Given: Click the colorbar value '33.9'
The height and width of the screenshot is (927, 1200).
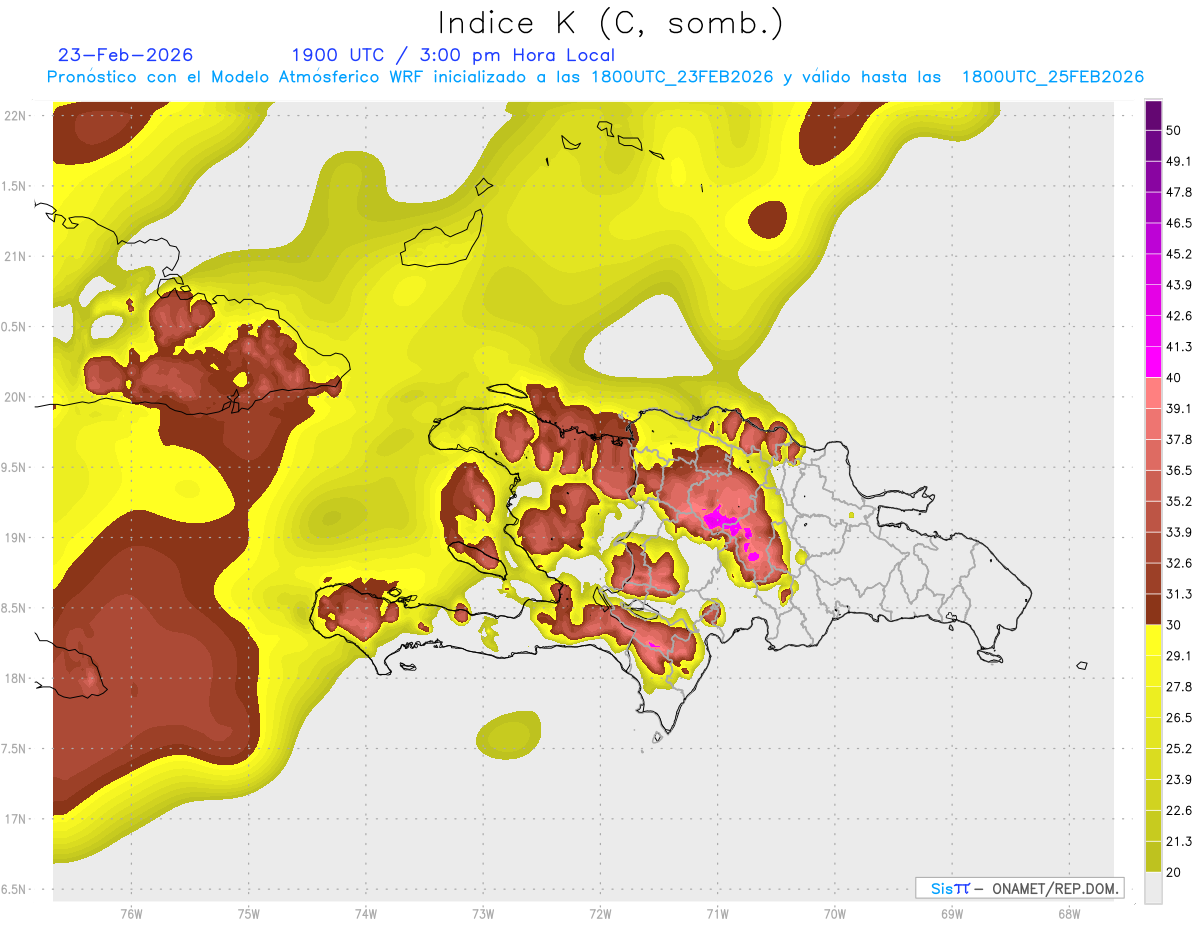Looking at the screenshot, I should pyautogui.click(x=1178, y=532).
